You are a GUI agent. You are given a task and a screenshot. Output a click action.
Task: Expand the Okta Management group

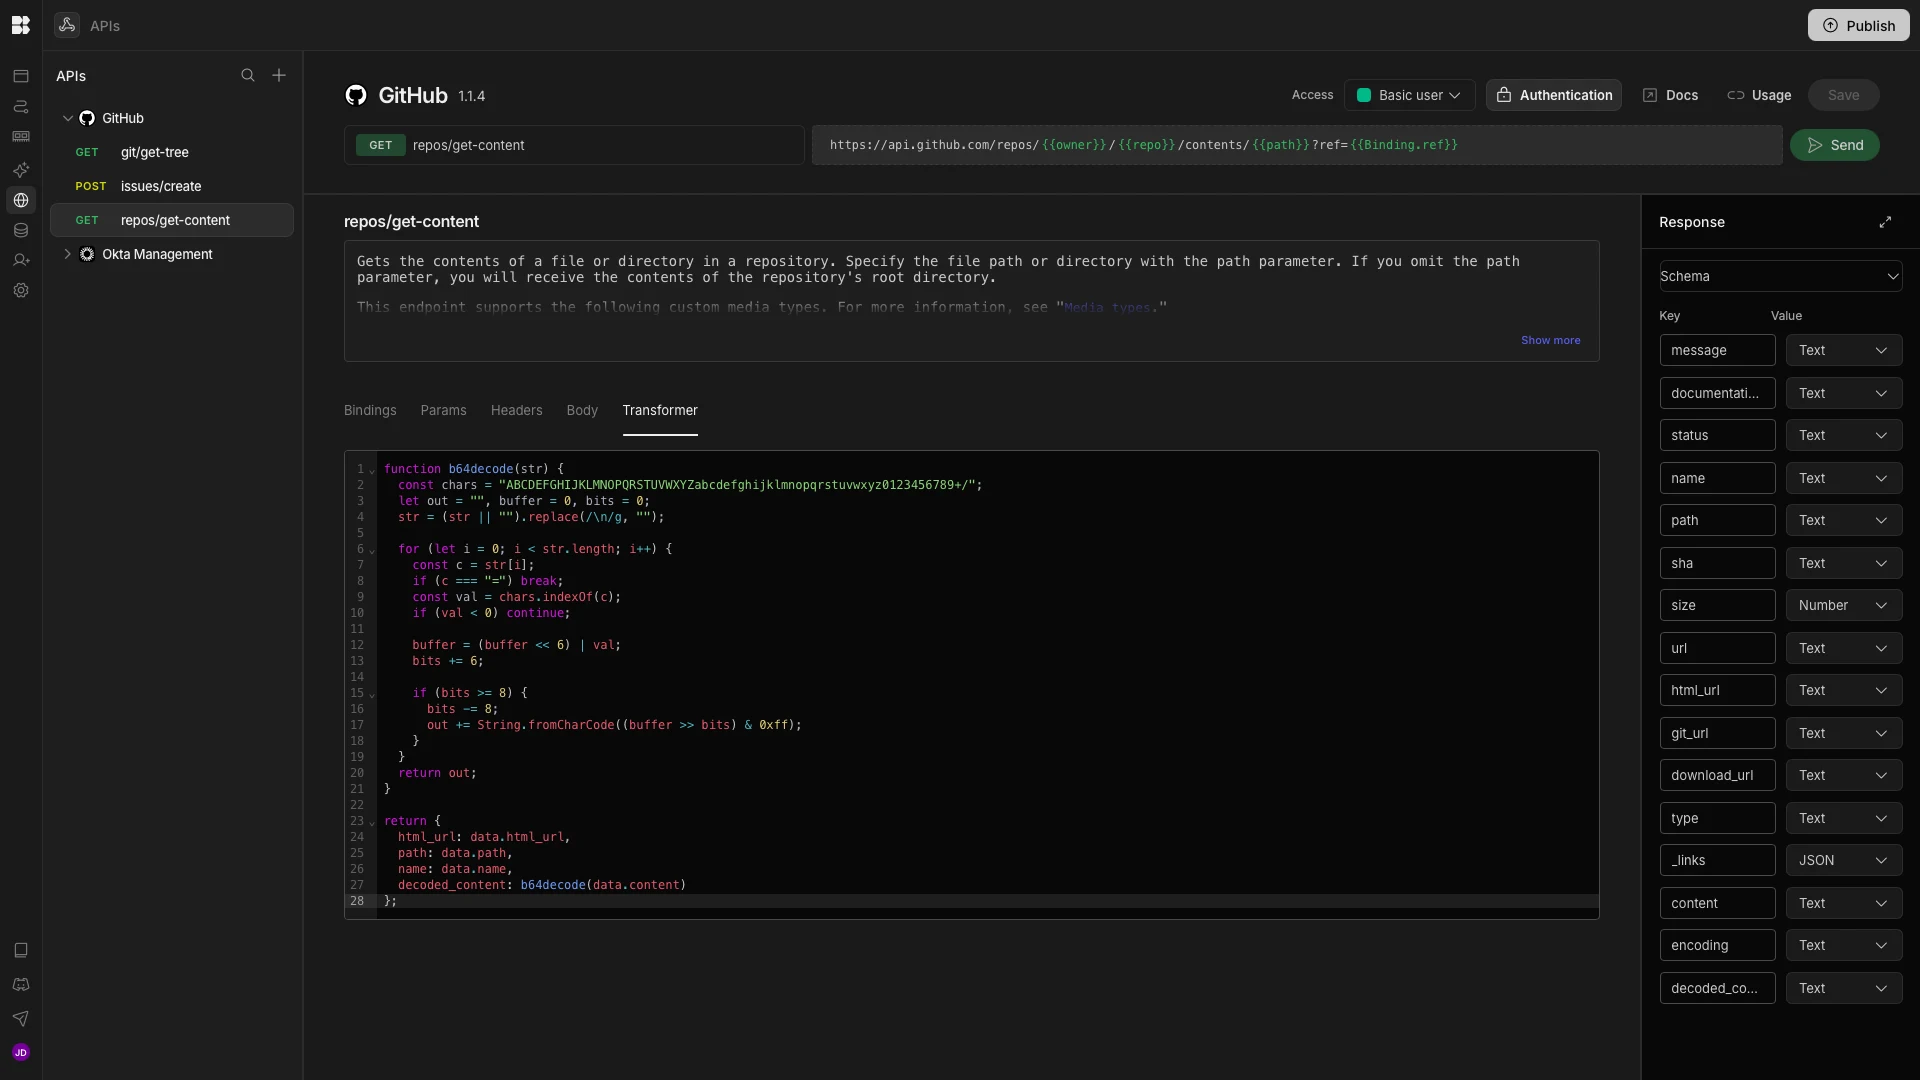[67, 254]
